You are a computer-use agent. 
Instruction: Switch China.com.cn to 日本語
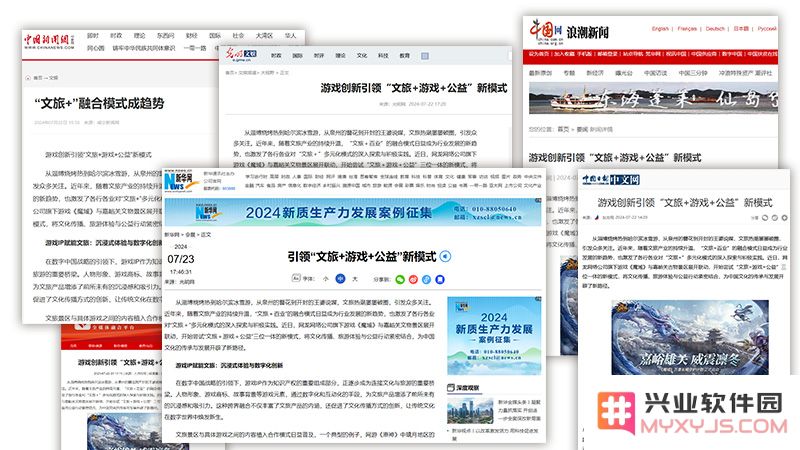741,29
